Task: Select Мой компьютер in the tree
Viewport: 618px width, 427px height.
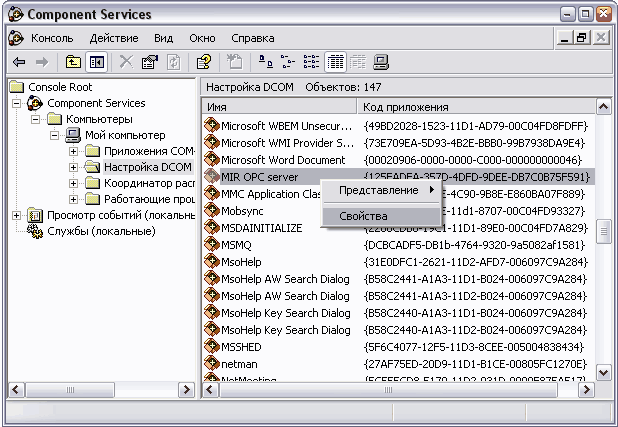Action: click(125, 135)
